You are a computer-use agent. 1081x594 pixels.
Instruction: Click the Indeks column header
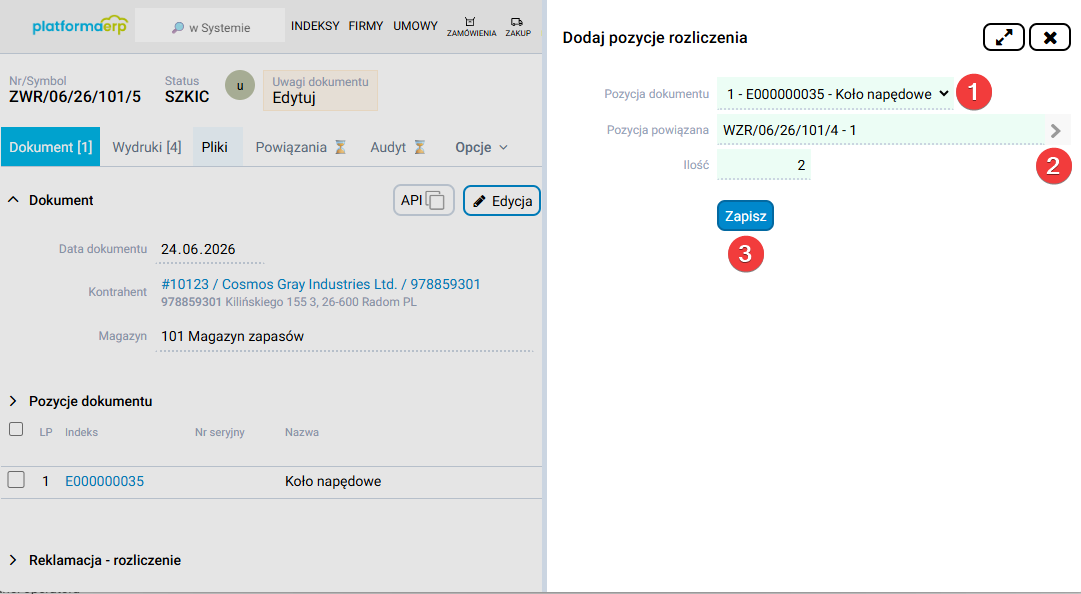coord(81,432)
